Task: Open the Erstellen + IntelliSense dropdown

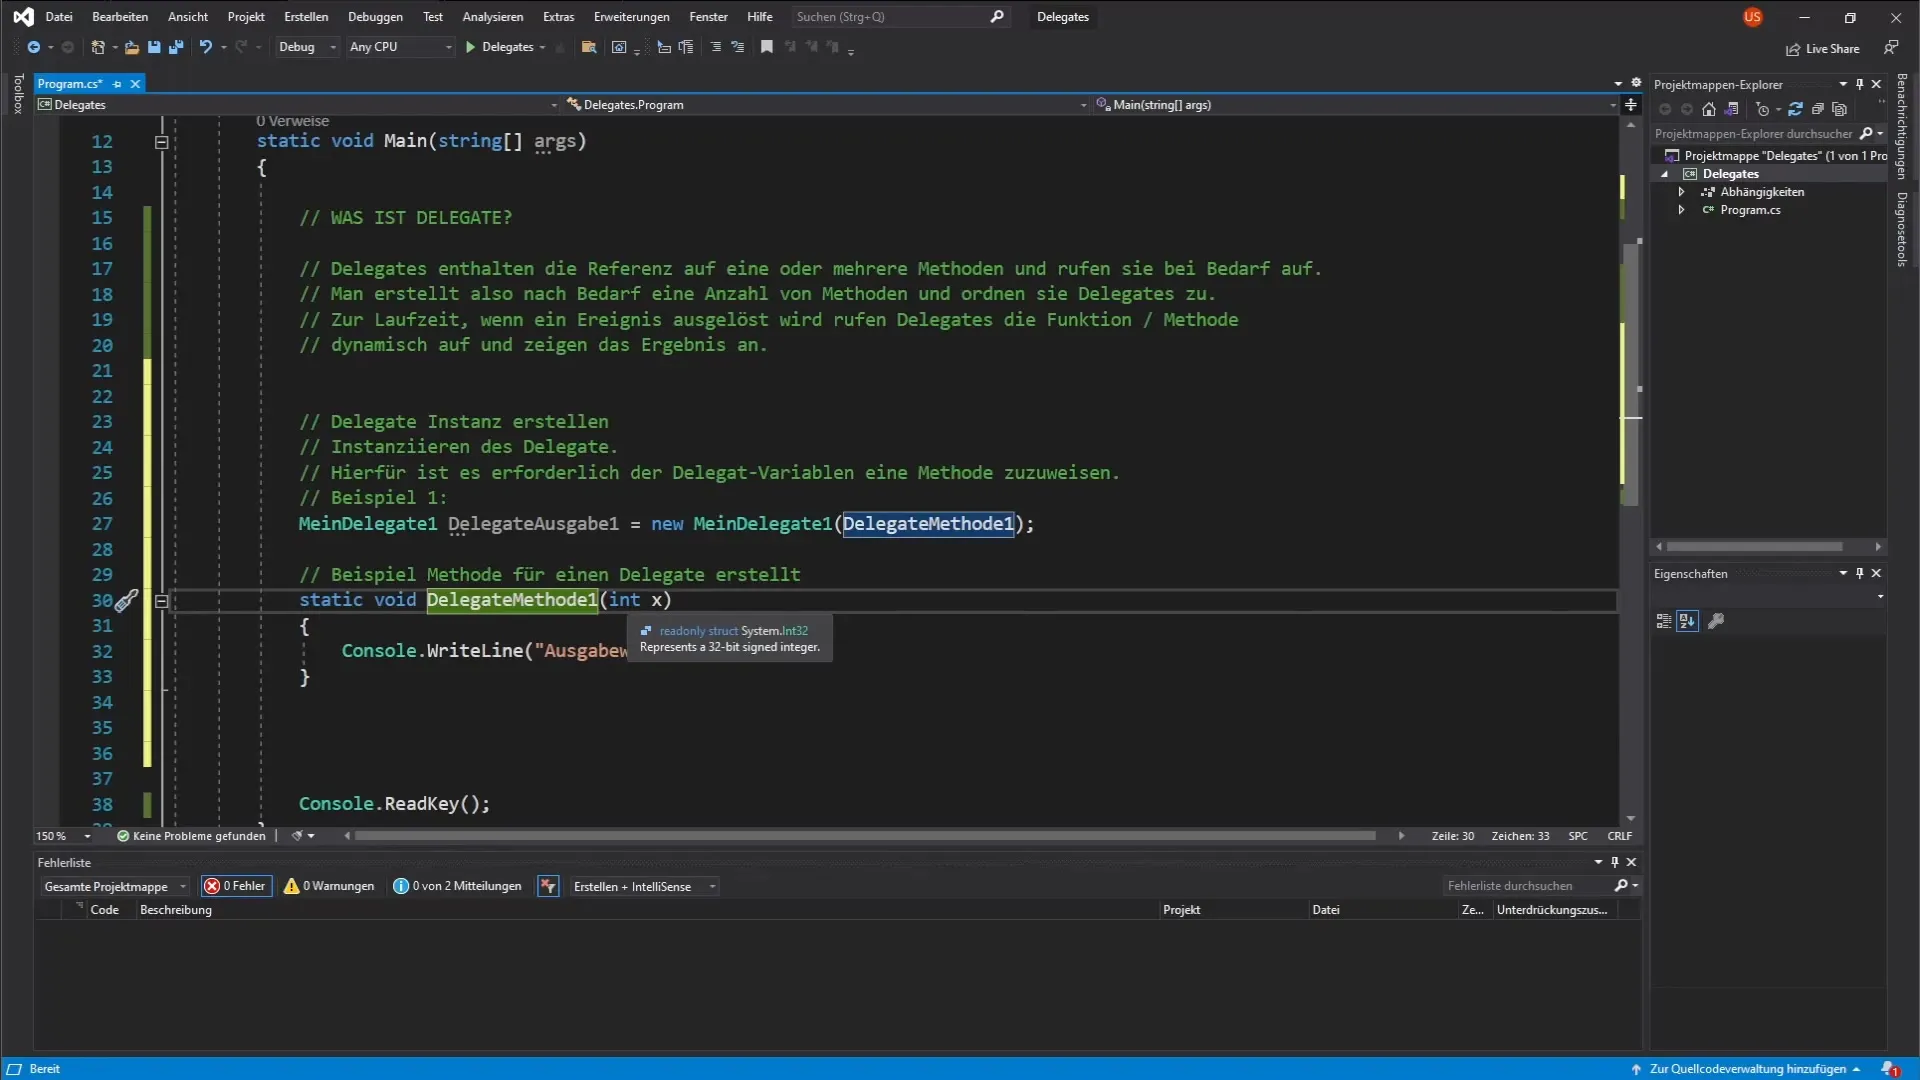Action: [x=644, y=886]
